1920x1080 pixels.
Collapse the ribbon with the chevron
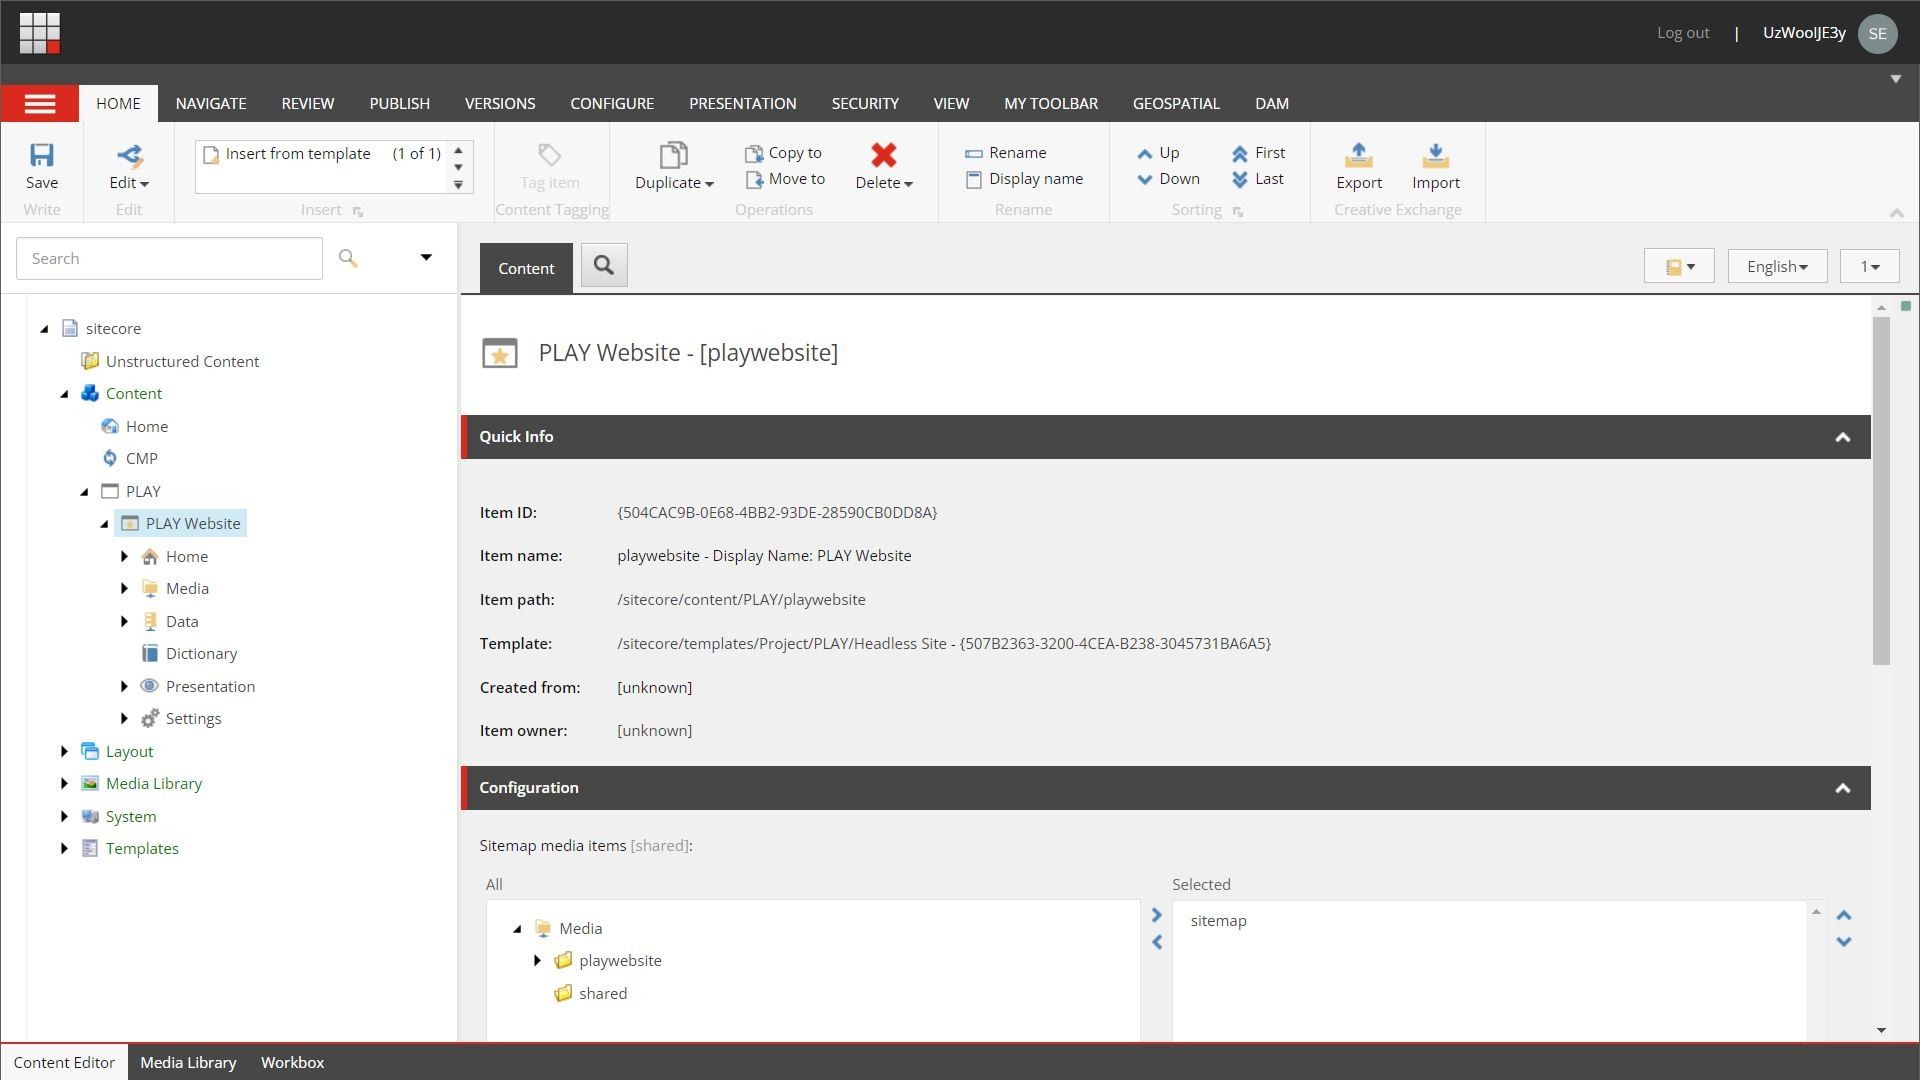coord(1896,212)
